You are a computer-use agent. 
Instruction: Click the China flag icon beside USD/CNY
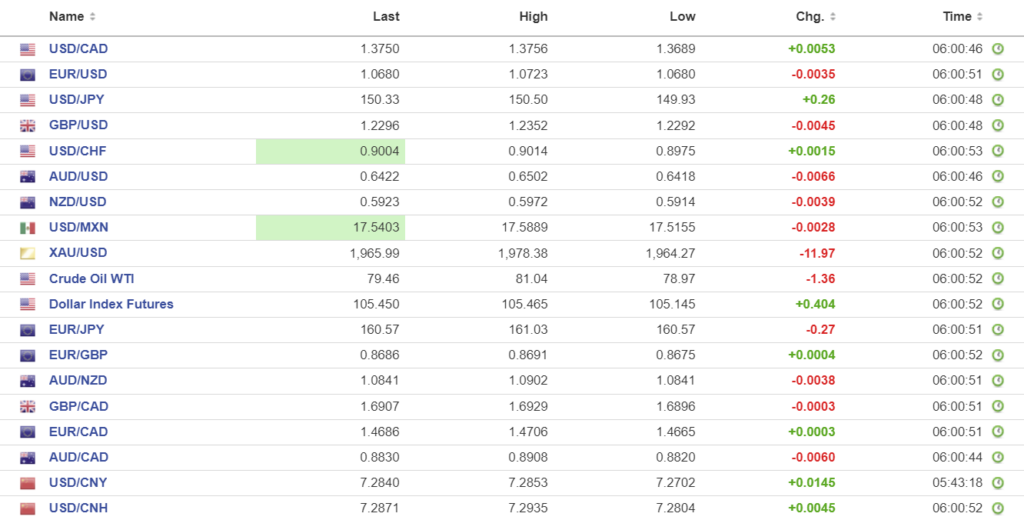click(x=28, y=483)
